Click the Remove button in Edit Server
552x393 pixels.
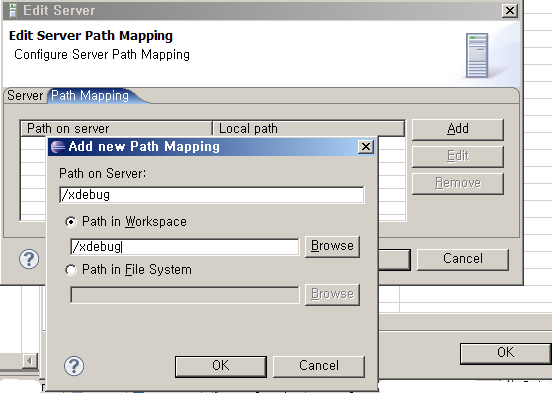tap(458, 183)
